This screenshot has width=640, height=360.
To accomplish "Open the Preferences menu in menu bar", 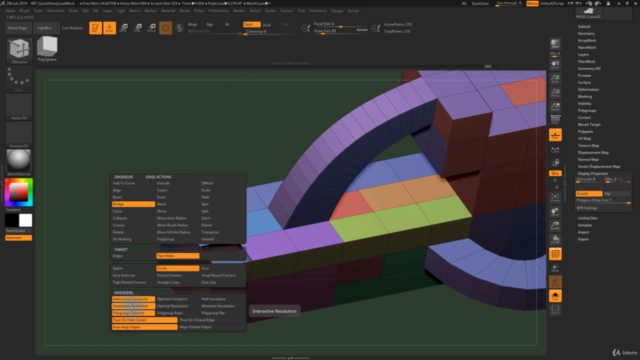I will point(219,11).
